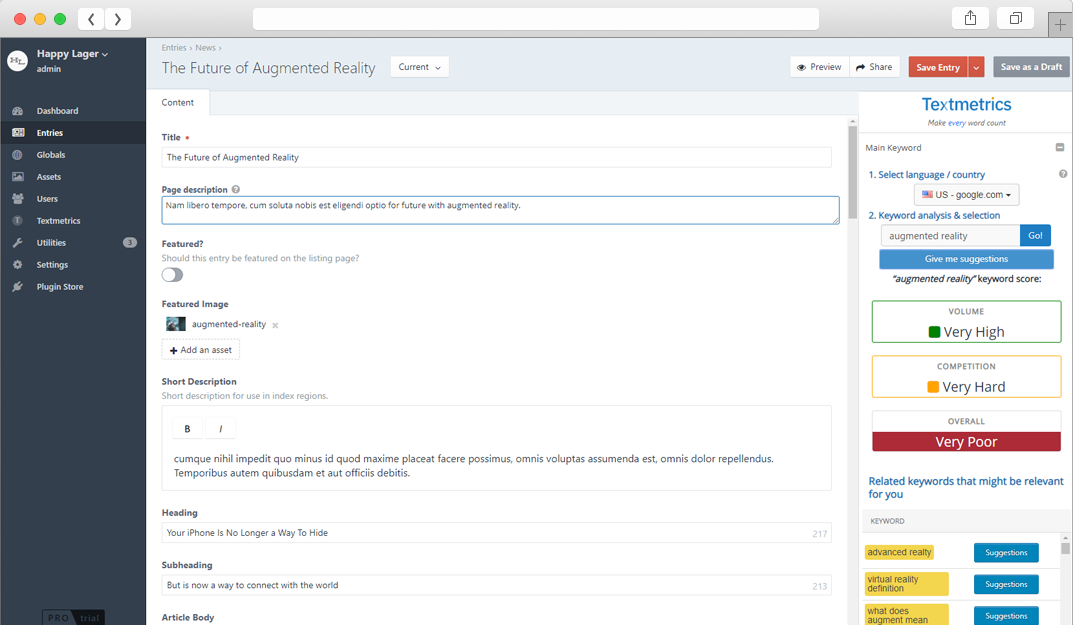Click Suggestions for virtual reality definition

pos(1006,585)
